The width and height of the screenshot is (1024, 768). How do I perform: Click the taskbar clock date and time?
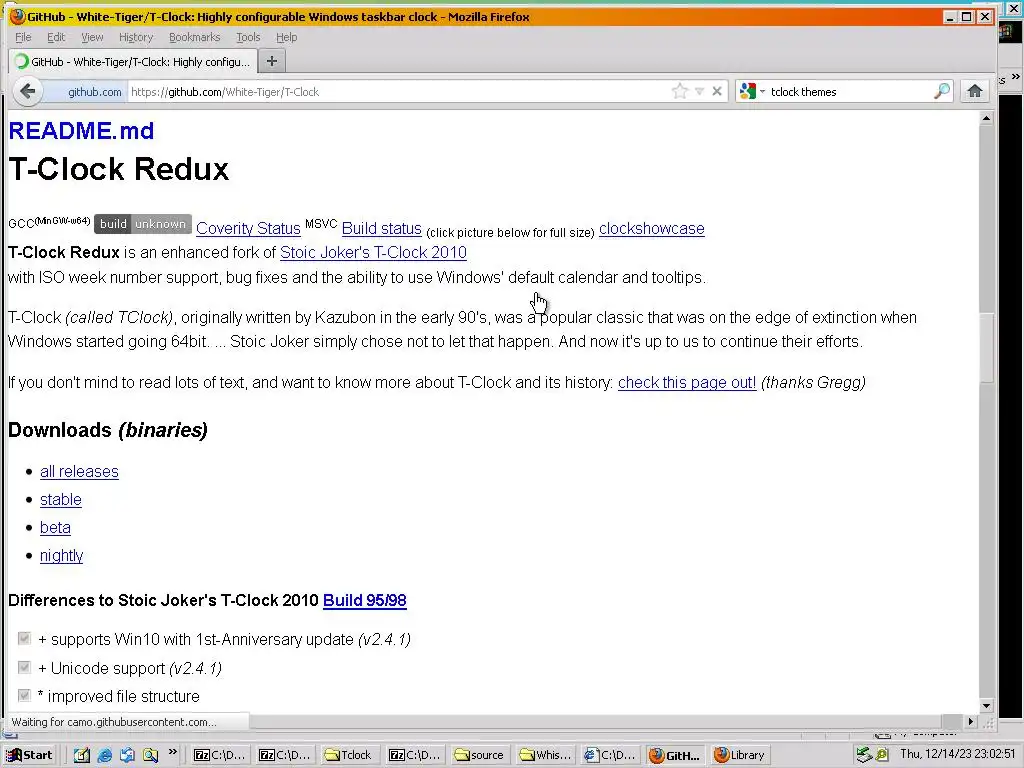click(x=958, y=754)
